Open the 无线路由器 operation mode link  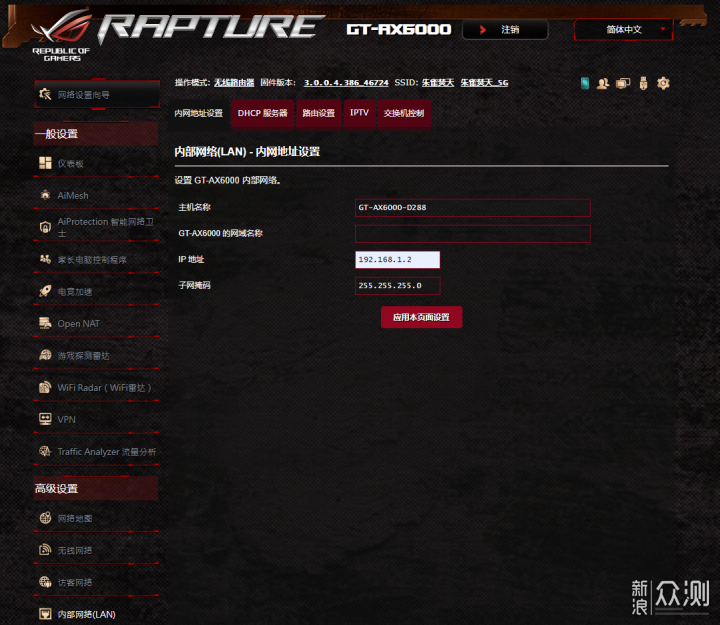[x=234, y=83]
